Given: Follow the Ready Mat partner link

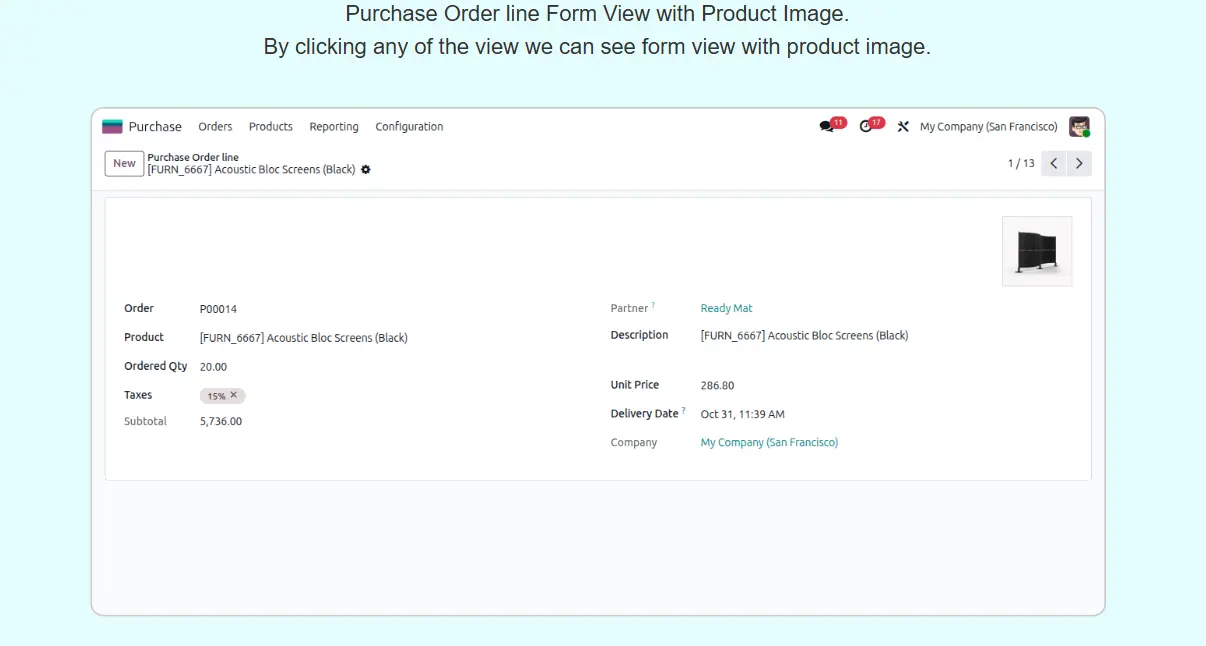Looking at the screenshot, I should 726,308.
